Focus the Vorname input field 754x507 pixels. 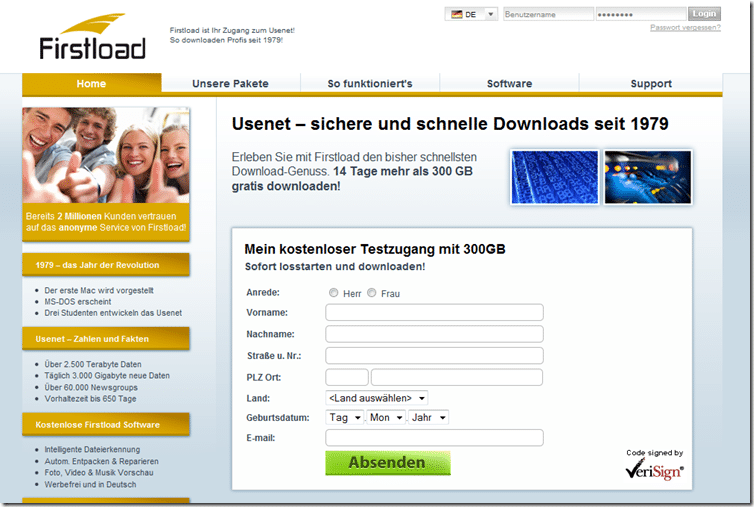click(434, 312)
